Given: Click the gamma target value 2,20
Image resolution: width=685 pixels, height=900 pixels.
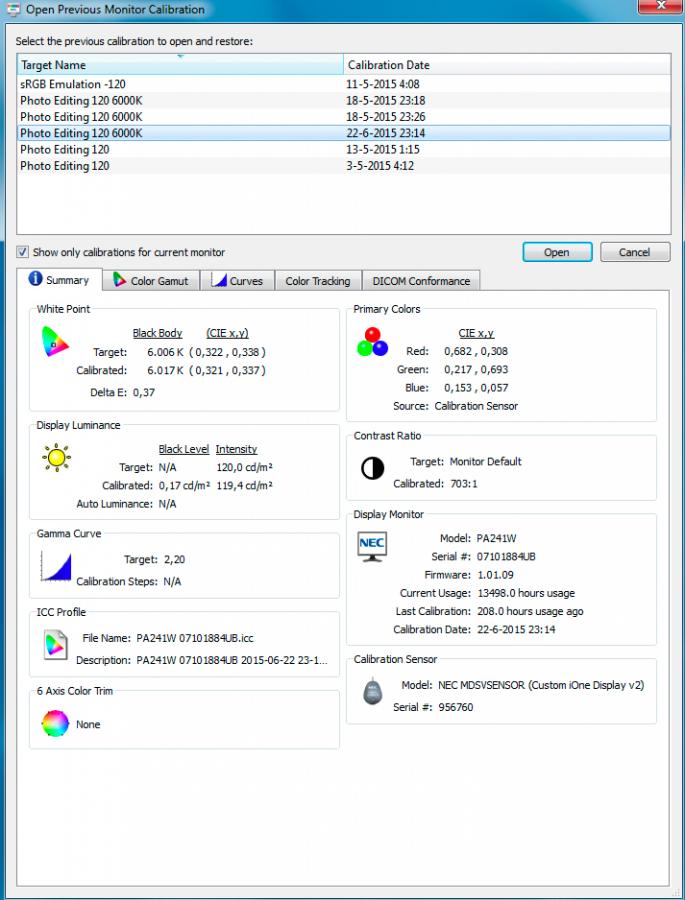Looking at the screenshot, I should pyautogui.click(x=175, y=559).
